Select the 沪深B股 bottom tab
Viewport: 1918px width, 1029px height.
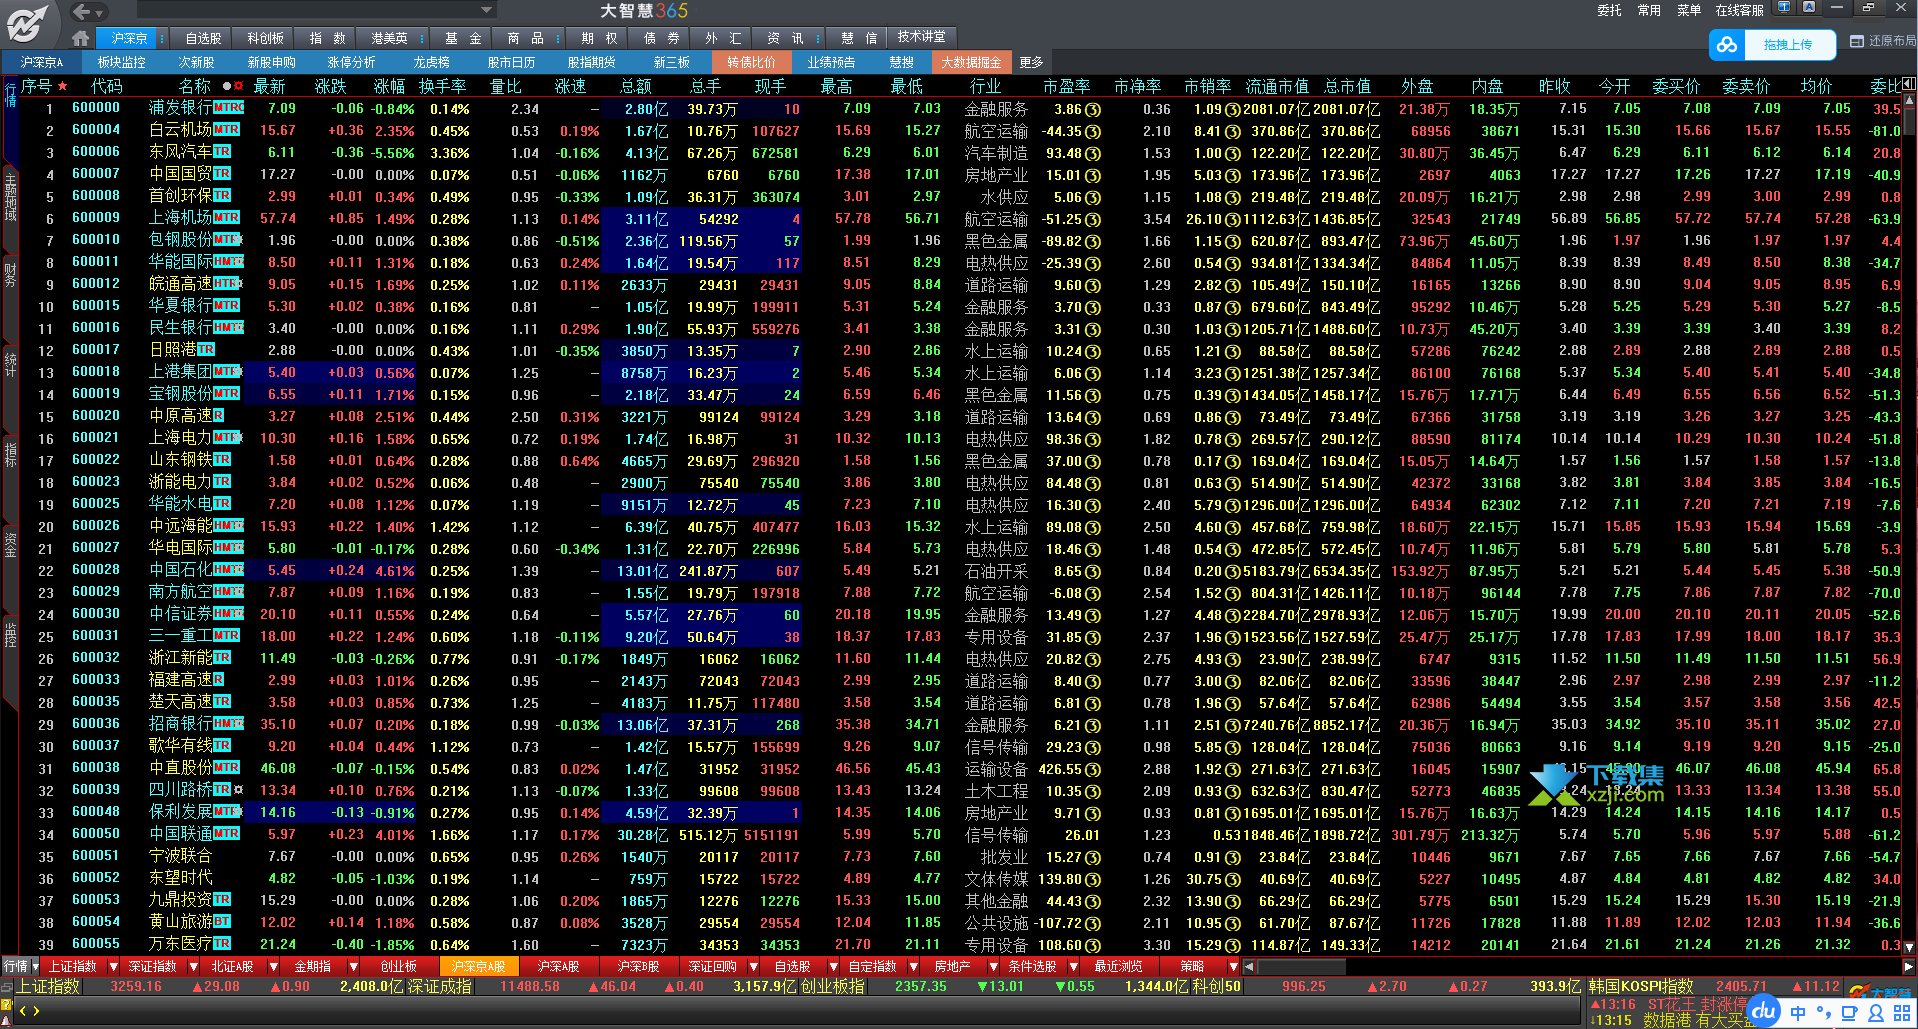tap(638, 966)
